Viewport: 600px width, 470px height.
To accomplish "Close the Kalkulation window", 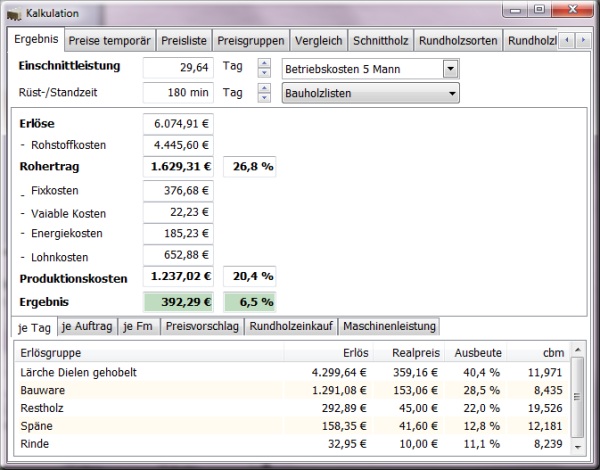I will [572, 10].
